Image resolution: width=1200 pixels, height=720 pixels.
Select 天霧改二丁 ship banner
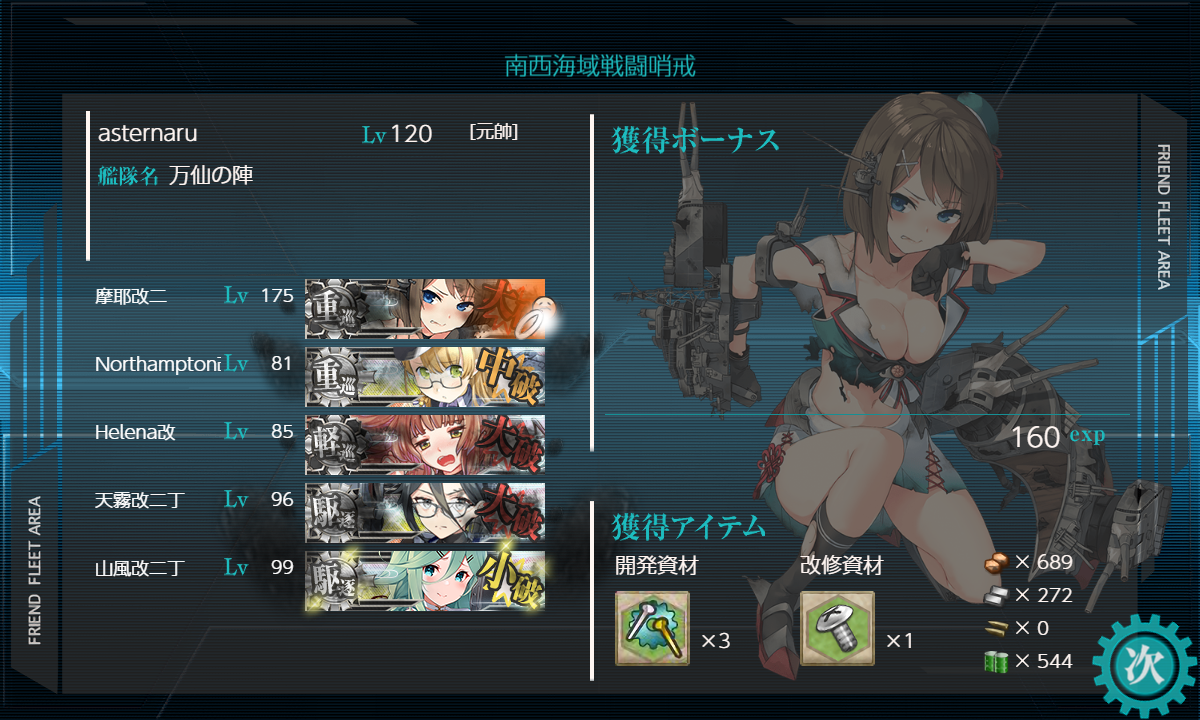pyautogui.click(x=425, y=513)
